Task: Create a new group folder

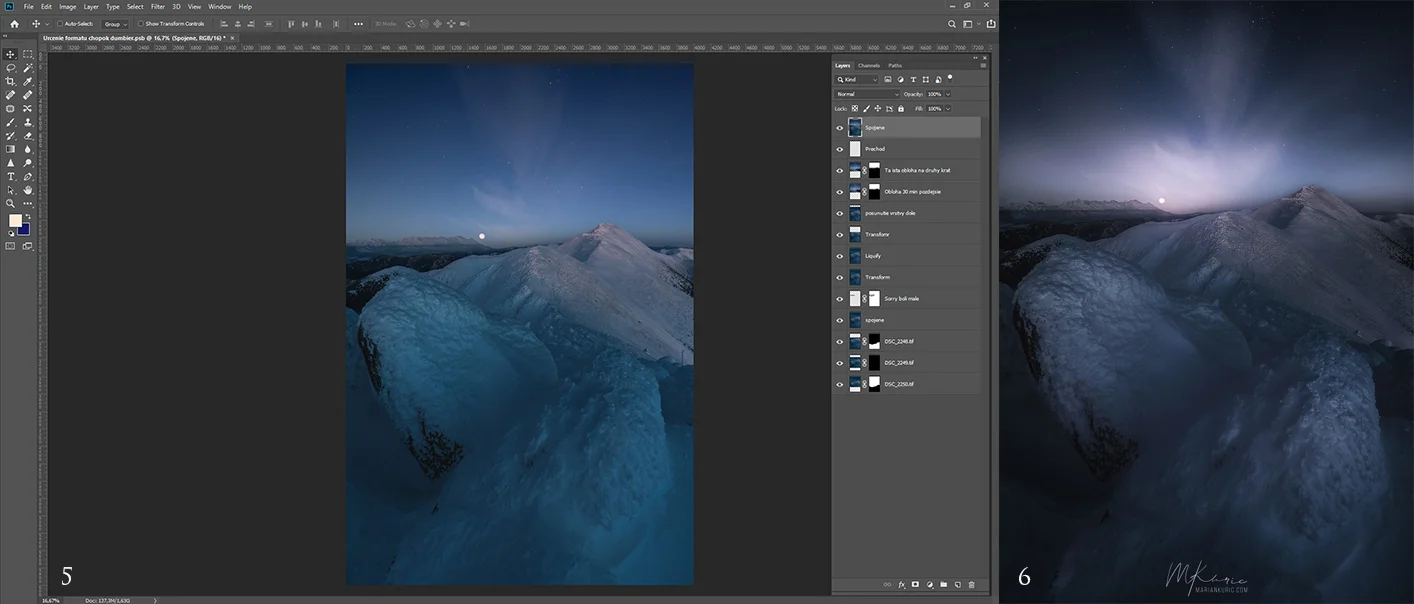Action: pos(943,584)
